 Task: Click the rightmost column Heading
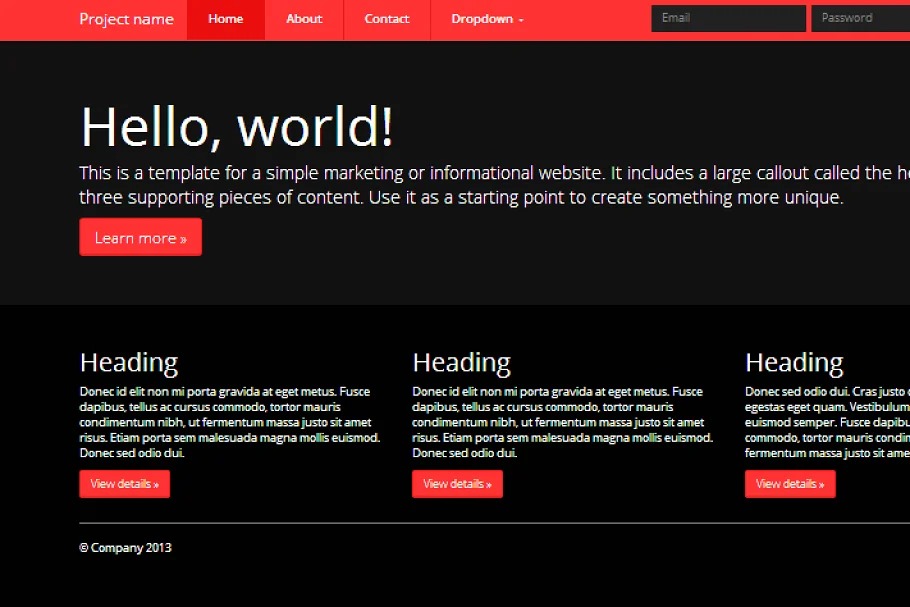(x=794, y=362)
